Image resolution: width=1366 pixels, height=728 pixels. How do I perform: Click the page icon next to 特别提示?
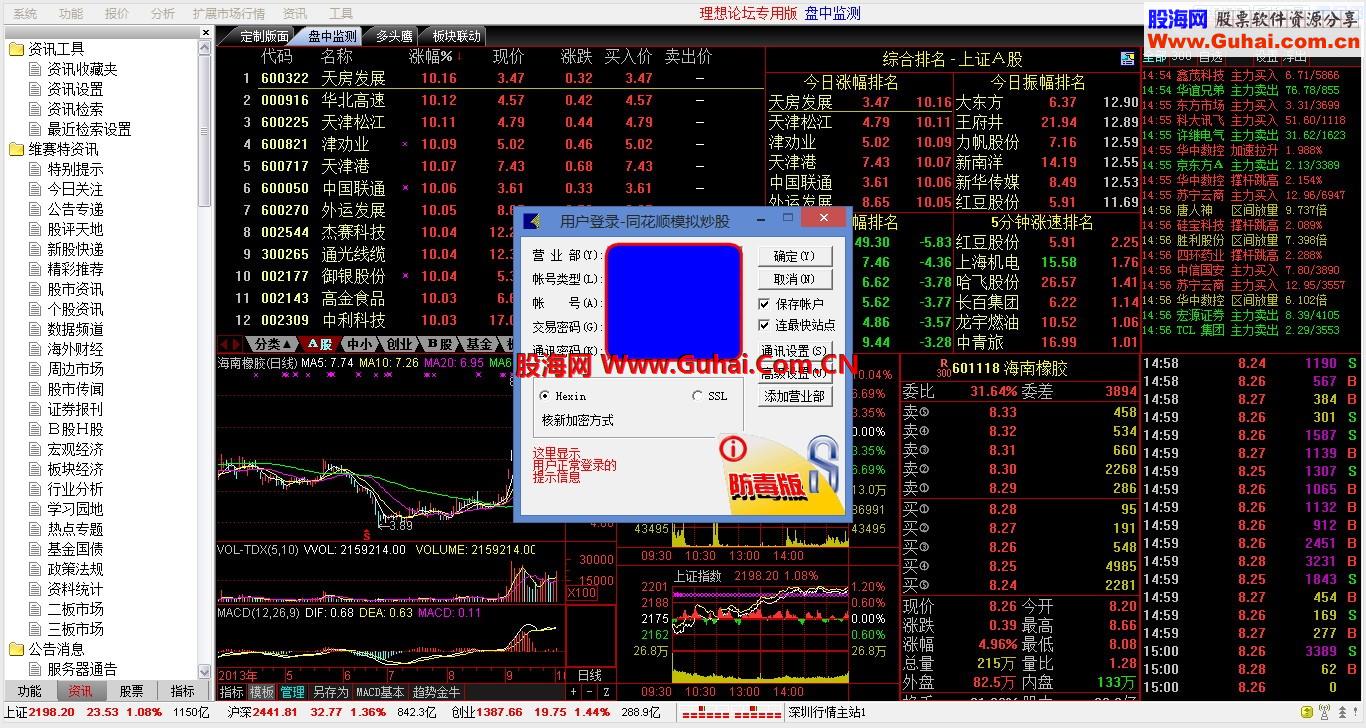click(x=36, y=169)
